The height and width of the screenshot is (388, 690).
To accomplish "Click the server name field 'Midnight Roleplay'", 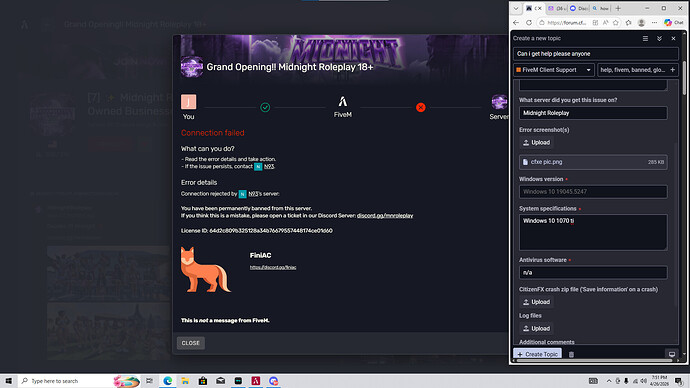I will 593,113.
